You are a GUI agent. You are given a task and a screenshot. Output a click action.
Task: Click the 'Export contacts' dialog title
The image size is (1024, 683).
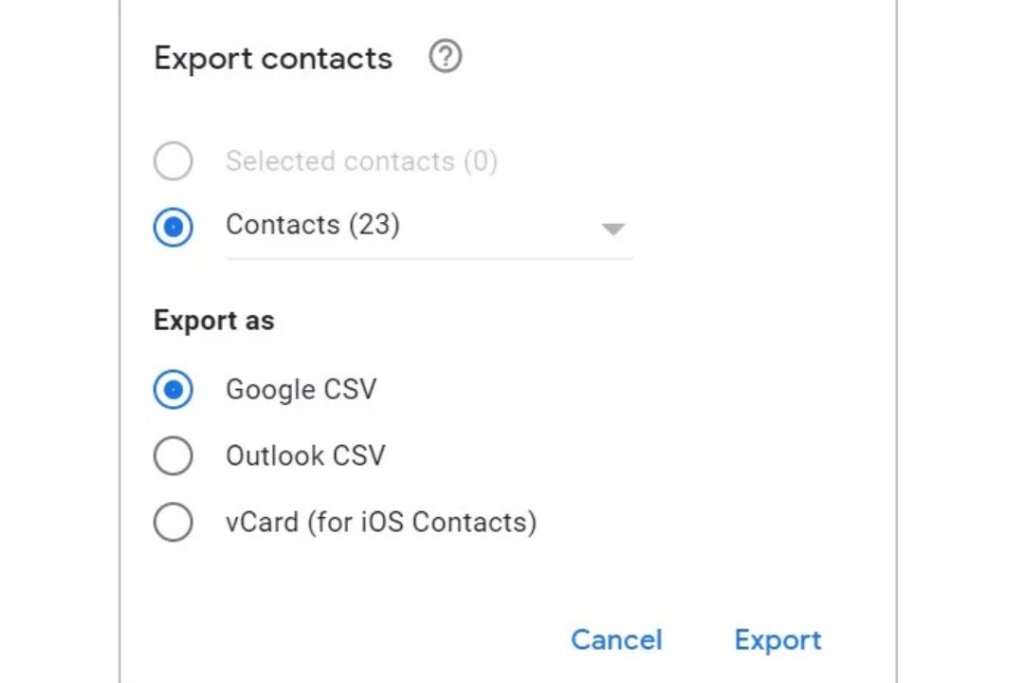(273, 59)
